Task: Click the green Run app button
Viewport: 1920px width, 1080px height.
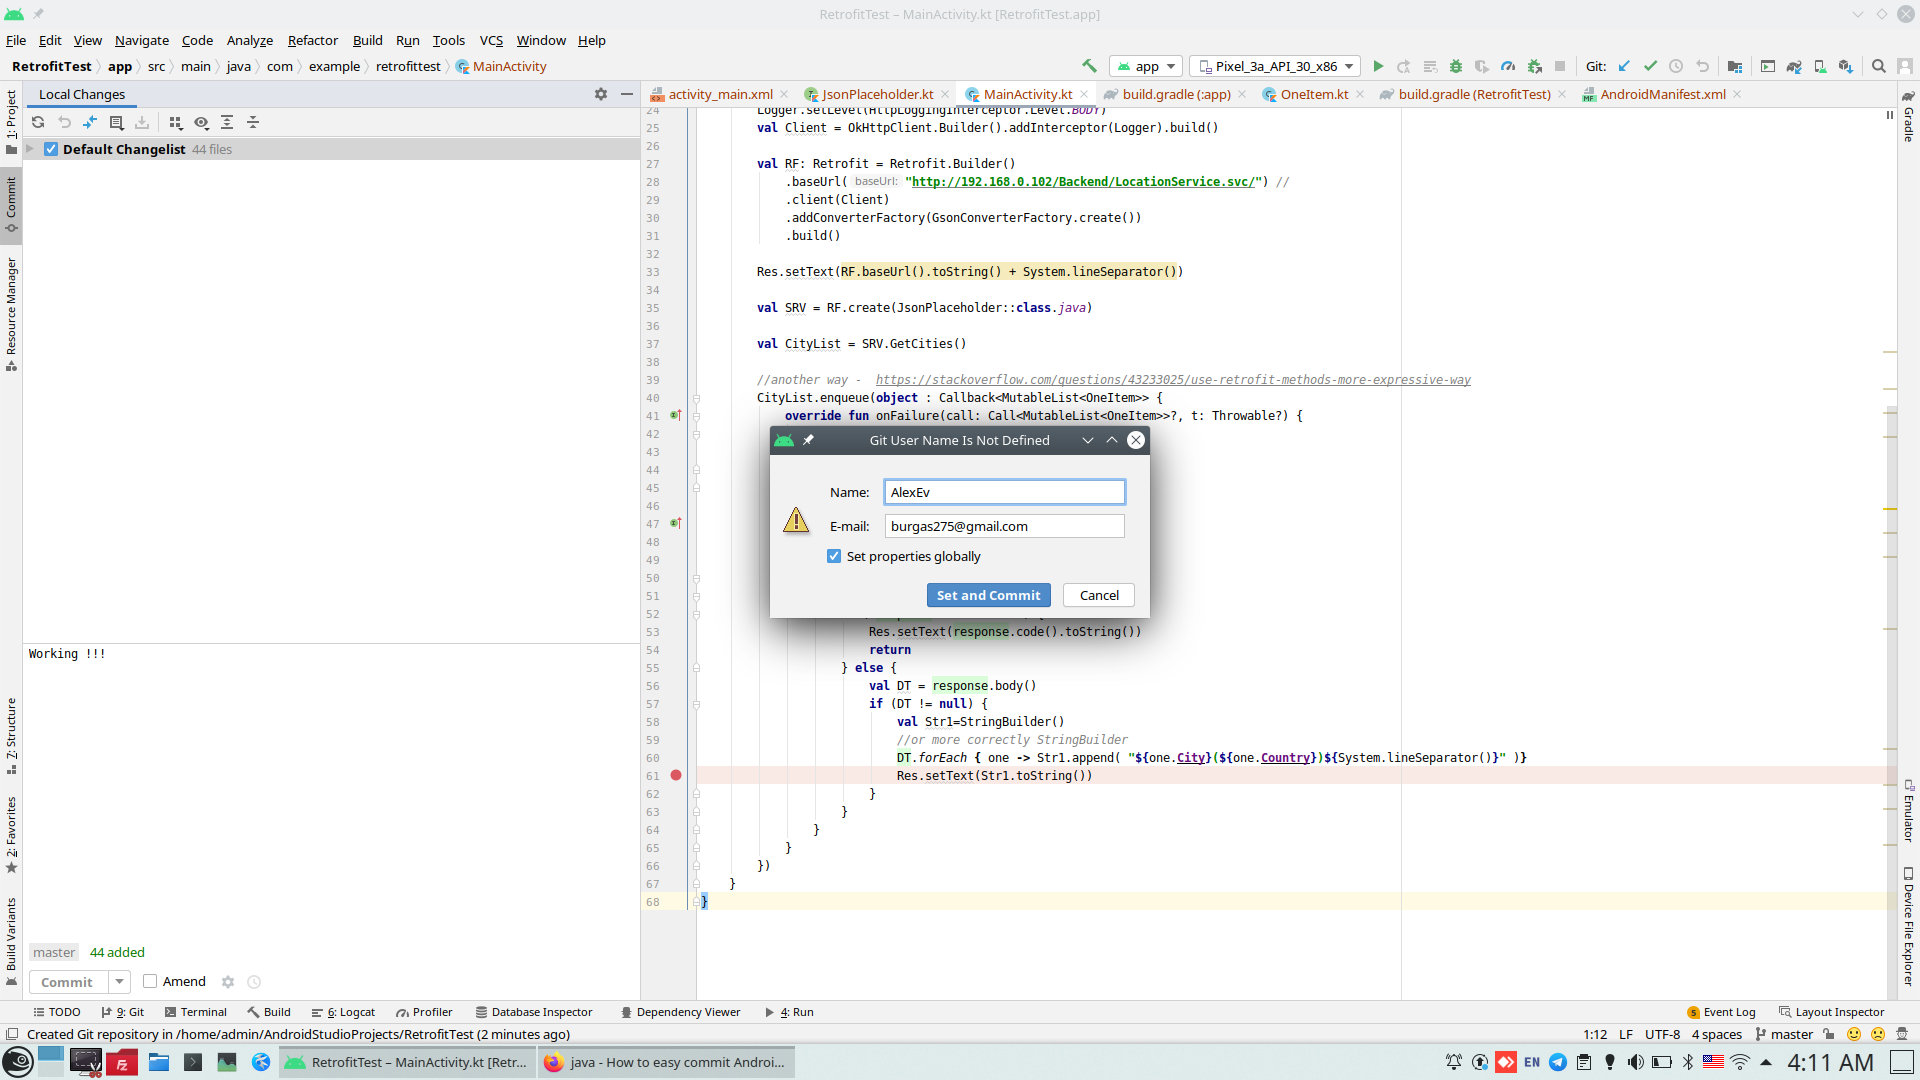Action: point(1378,67)
